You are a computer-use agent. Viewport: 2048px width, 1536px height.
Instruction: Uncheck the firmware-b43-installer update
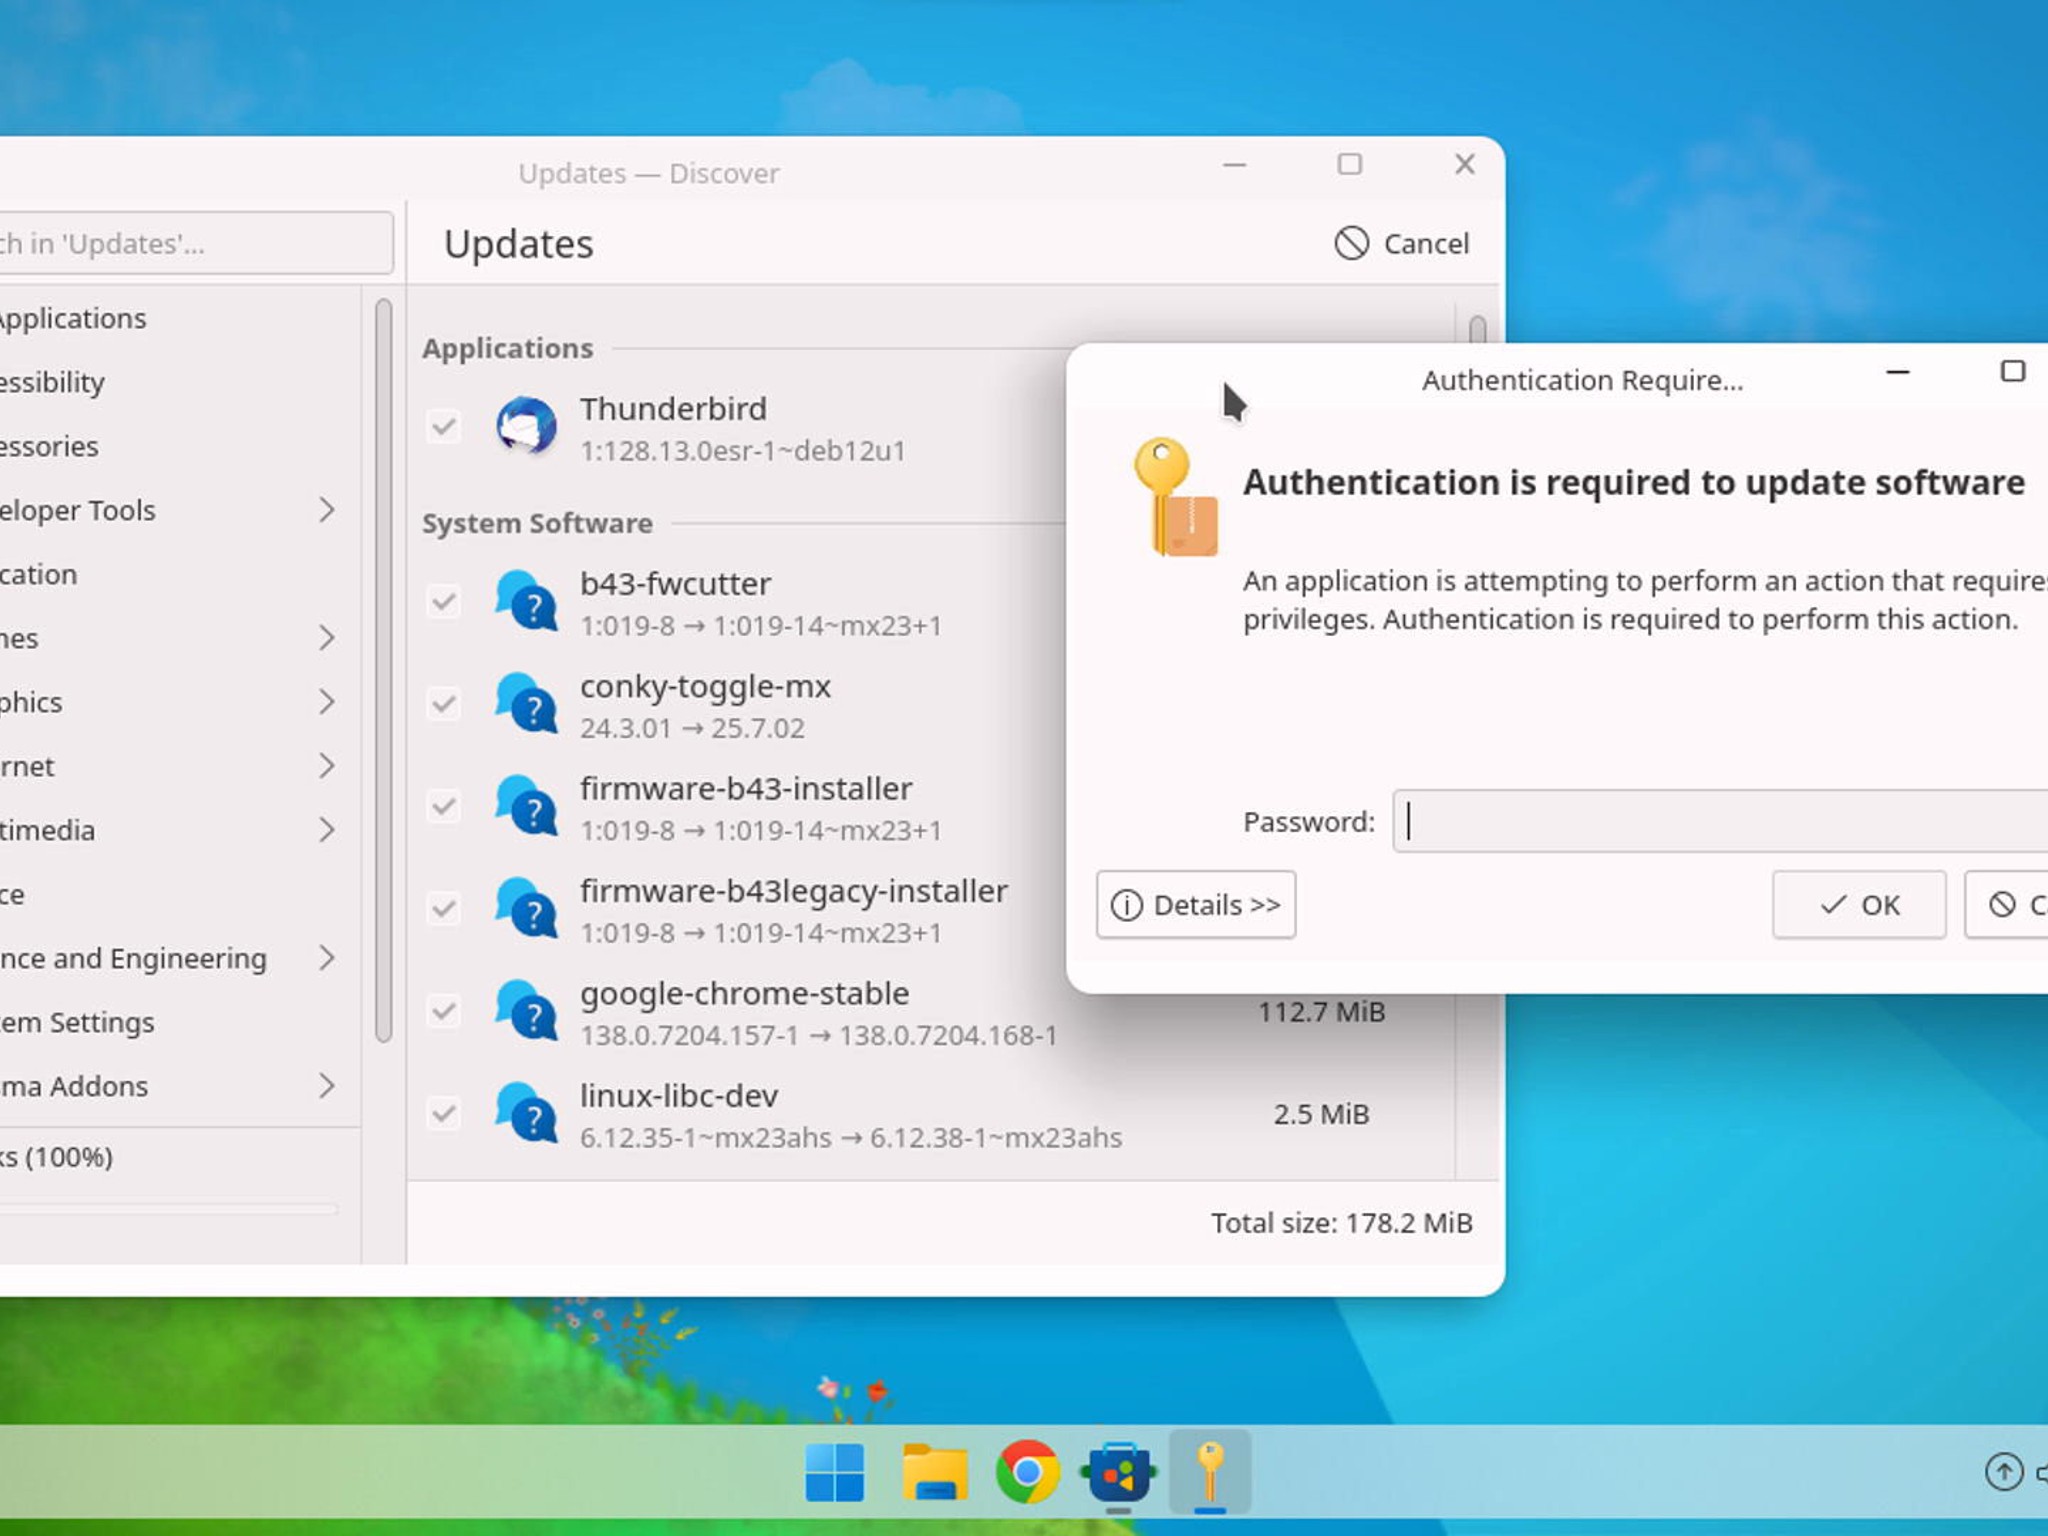click(444, 808)
